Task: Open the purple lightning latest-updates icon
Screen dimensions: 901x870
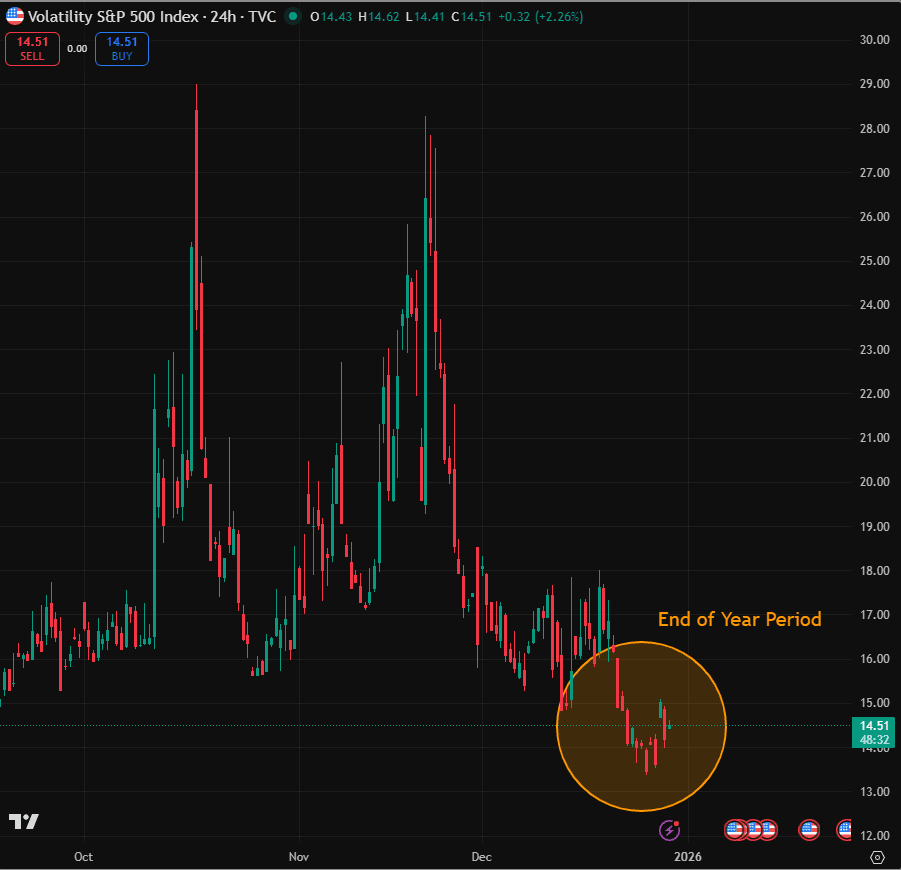Action: pyautogui.click(x=669, y=830)
